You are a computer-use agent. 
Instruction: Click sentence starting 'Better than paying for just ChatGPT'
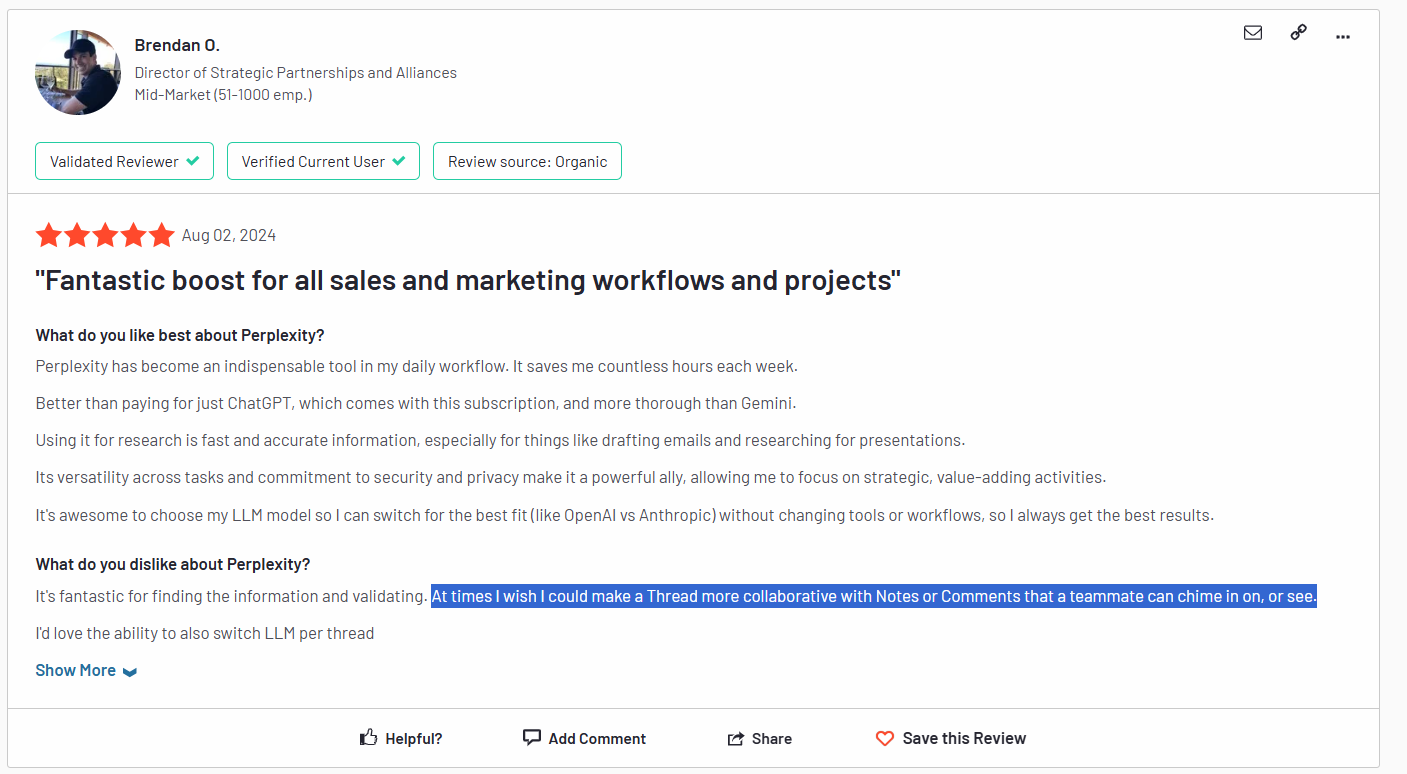coord(416,403)
